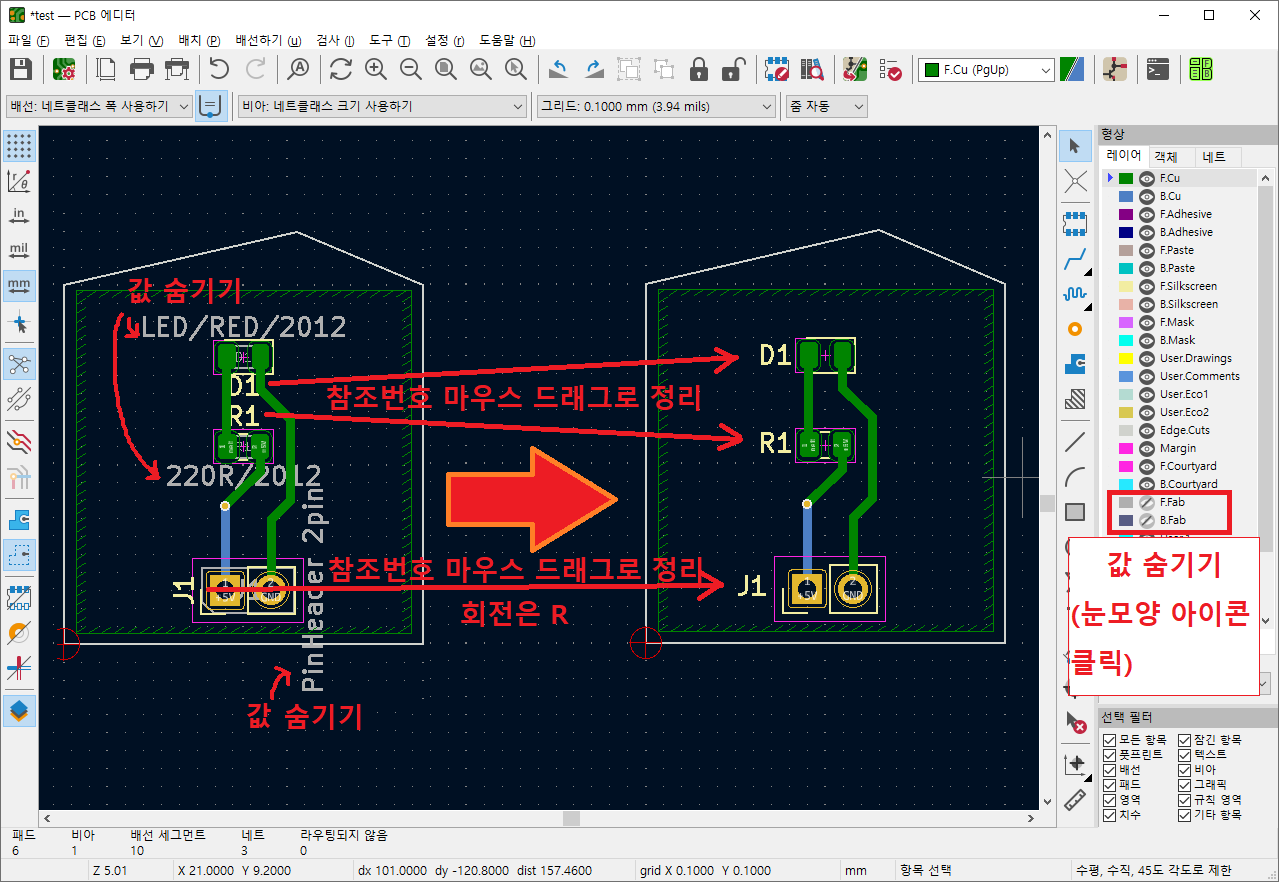Open the Footprint Library Browser icon

click(812, 69)
